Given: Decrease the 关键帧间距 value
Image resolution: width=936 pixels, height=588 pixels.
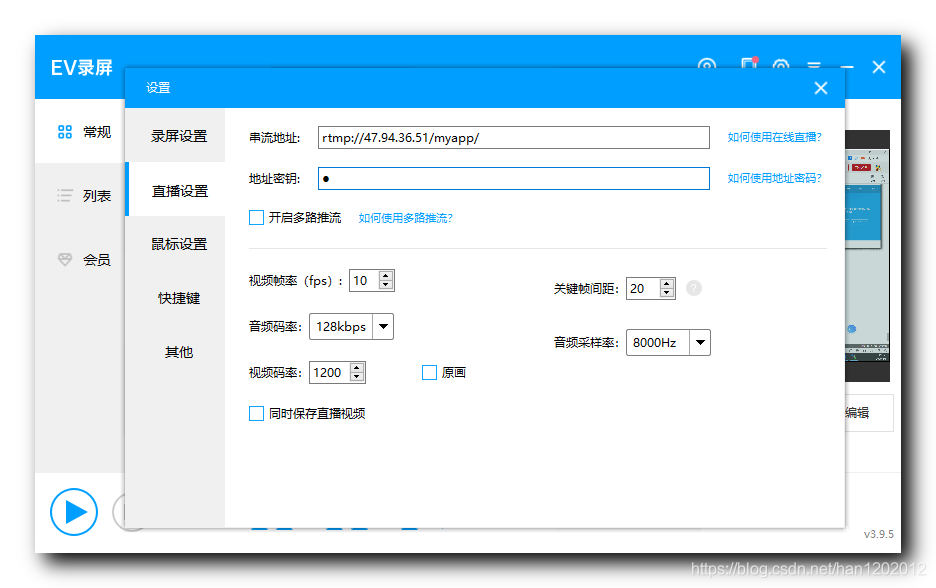Looking at the screenshot, I should [667, 293].
